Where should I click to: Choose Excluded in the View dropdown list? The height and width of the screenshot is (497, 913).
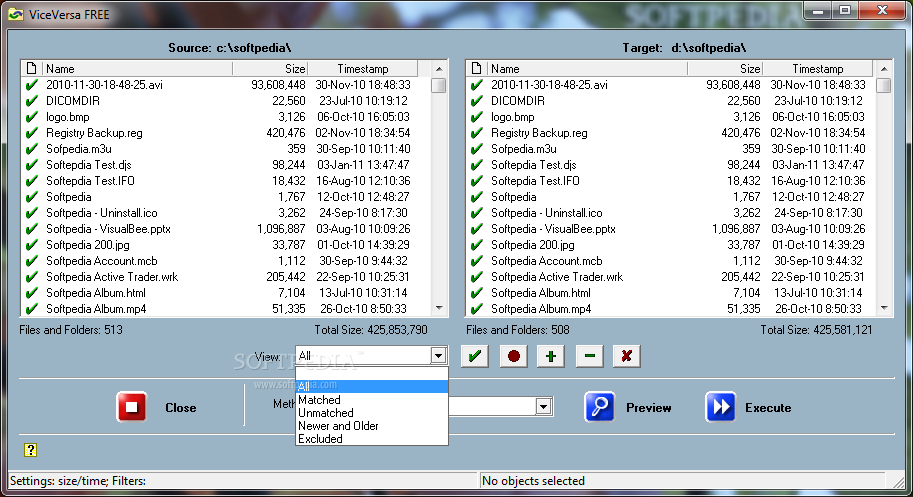[371, 439]
